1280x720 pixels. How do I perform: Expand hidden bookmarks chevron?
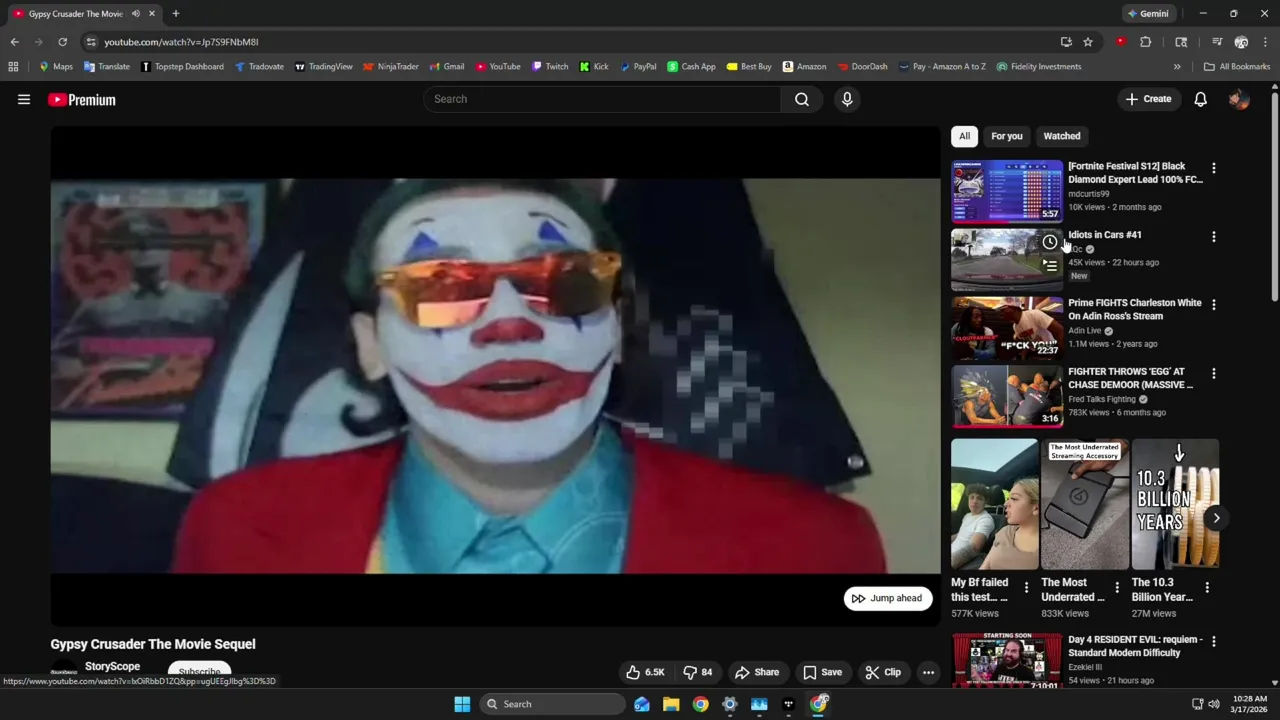pyautogui.click(x=1177, y=67)
